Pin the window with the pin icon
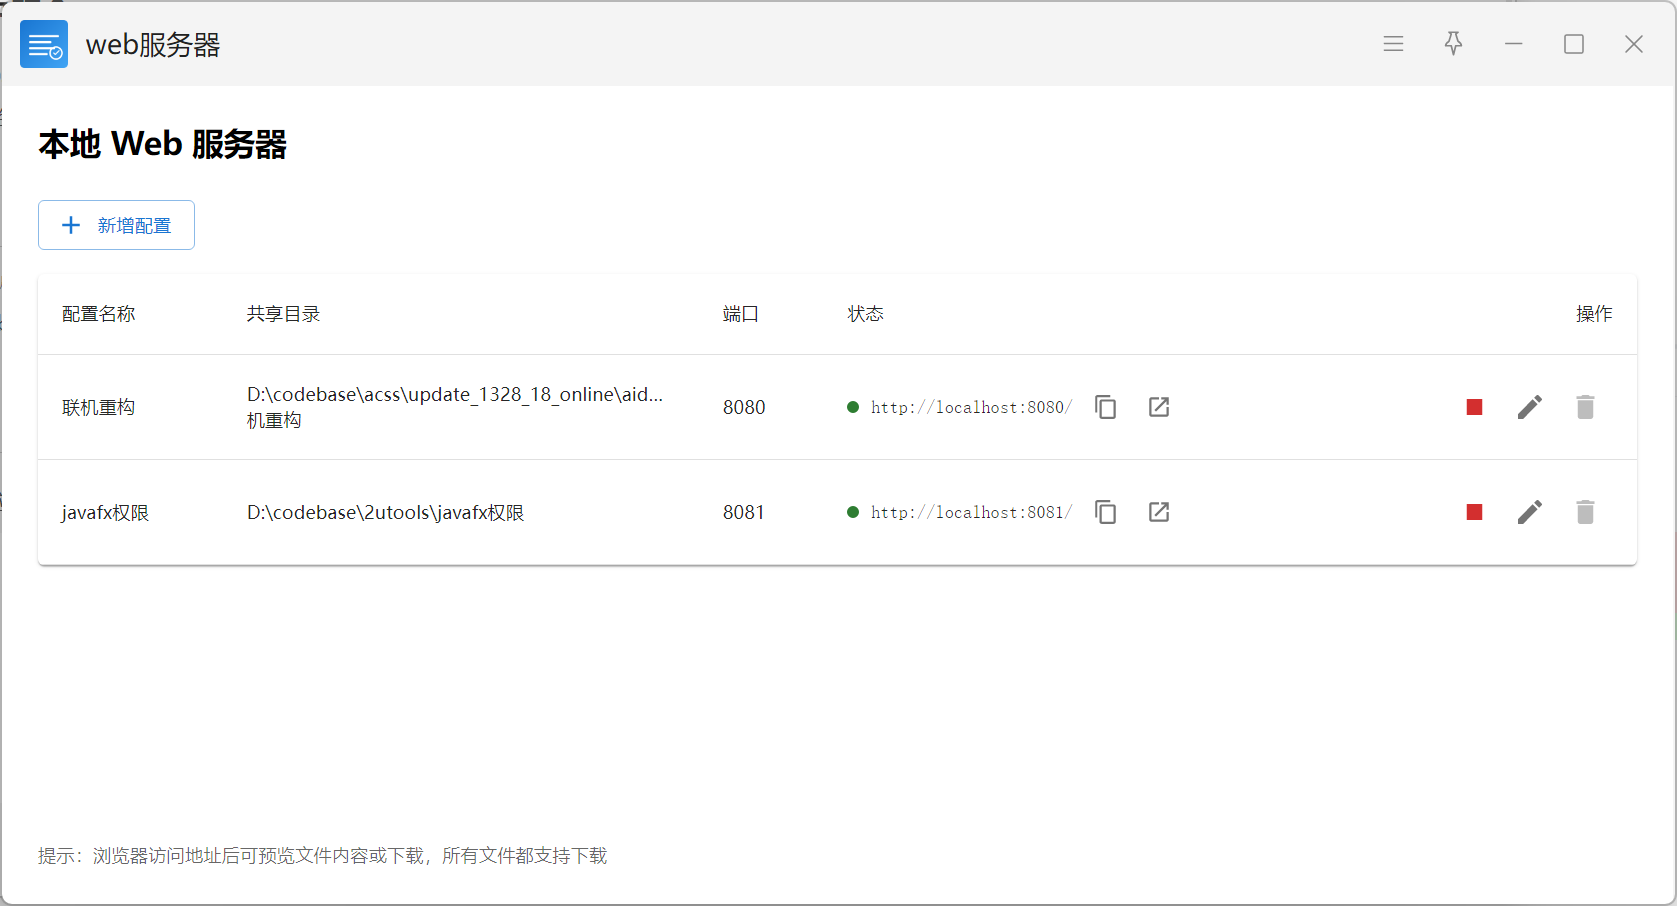The width and height of the screenshot is (1677, 906). point(1453,43)
